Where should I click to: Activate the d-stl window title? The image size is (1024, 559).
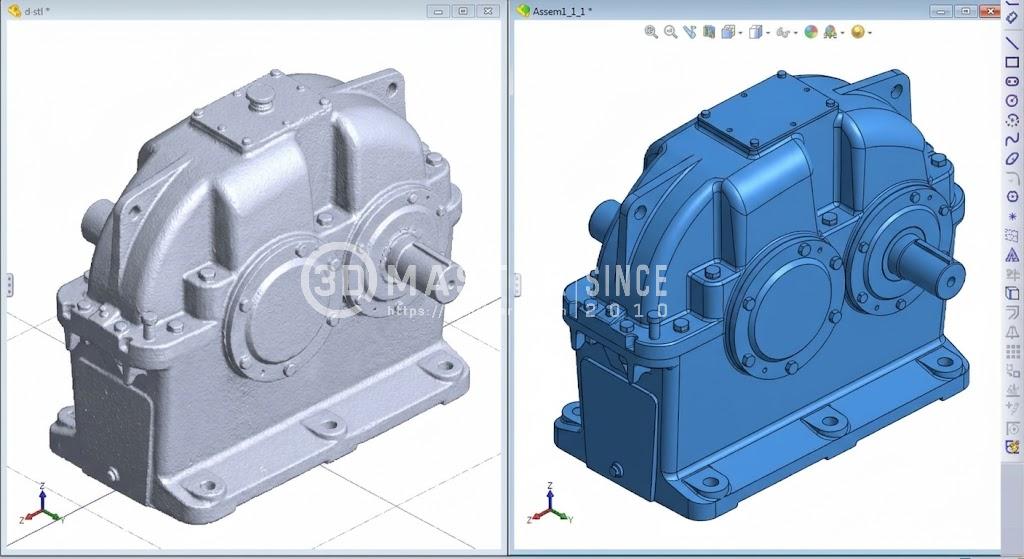pos(37,11)
